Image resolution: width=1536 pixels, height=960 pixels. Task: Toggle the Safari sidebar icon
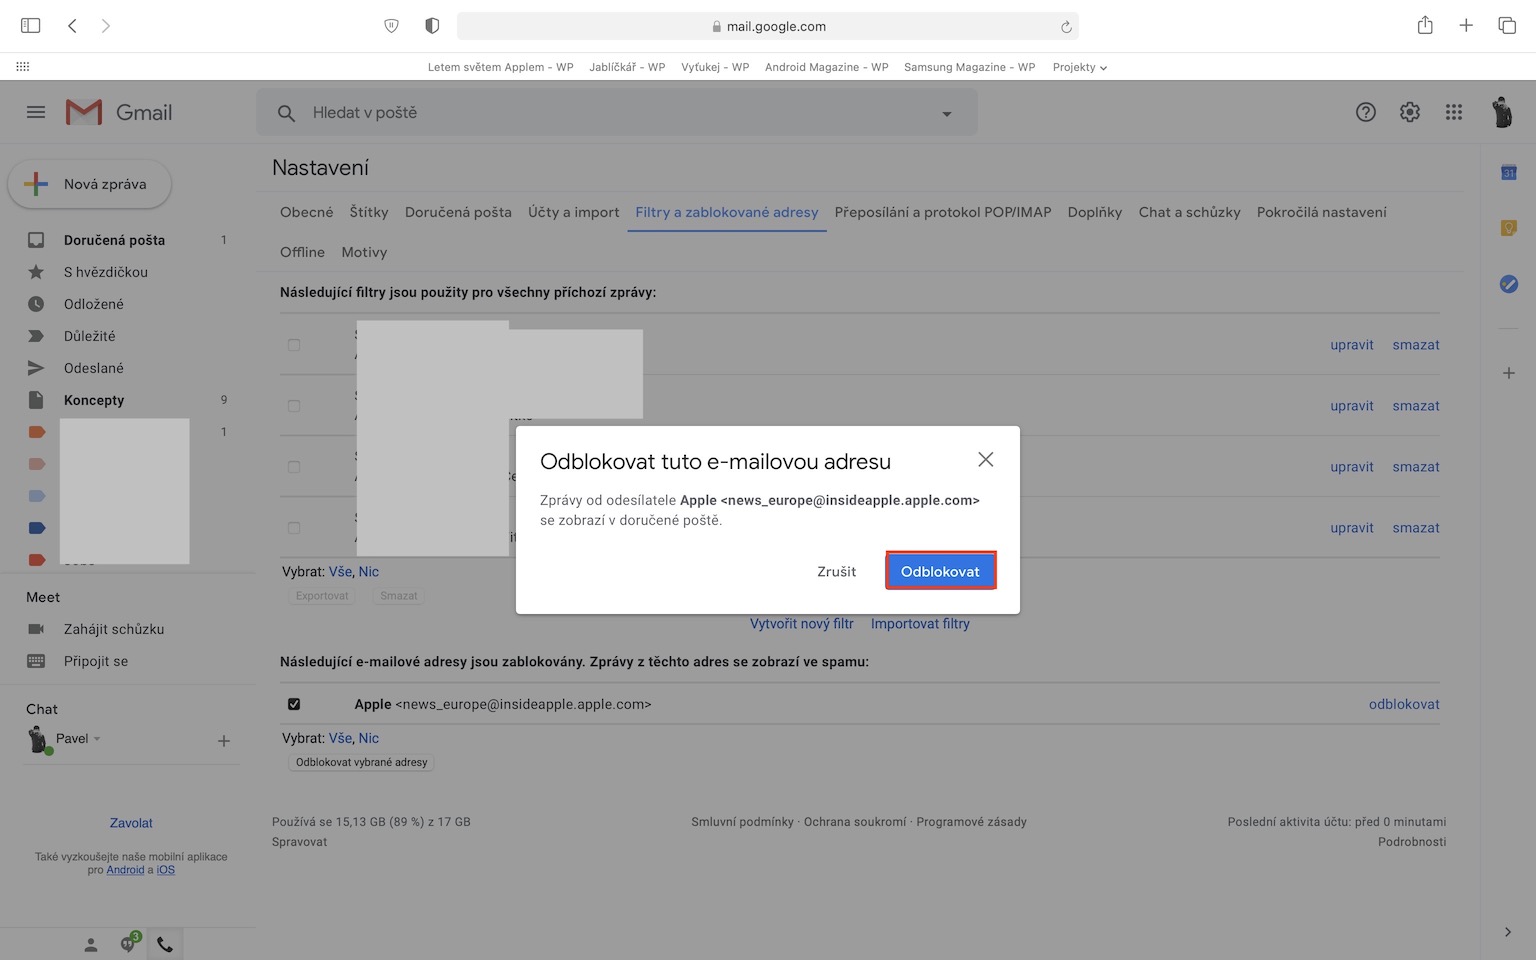(31, 26)
